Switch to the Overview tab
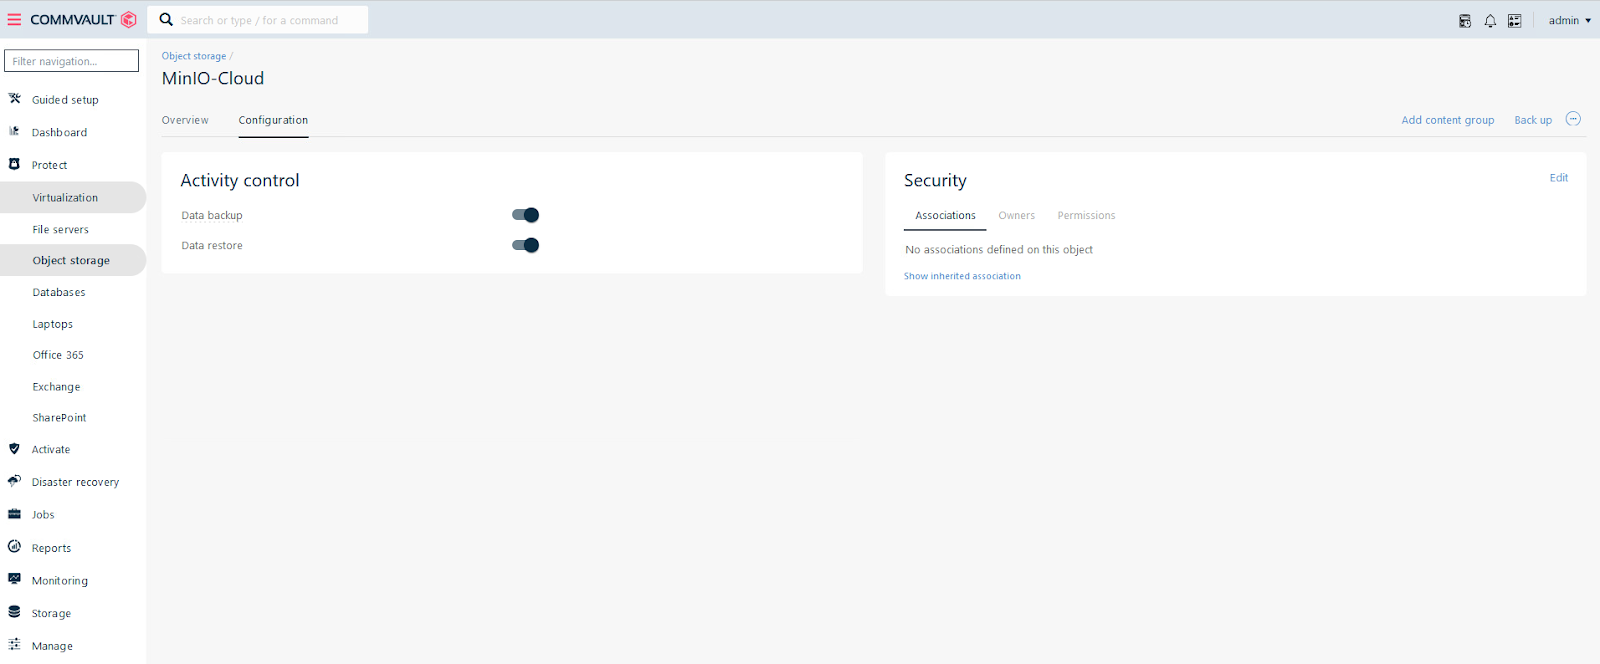This screenshot has height=664, width=1600. tap(185, 120)
